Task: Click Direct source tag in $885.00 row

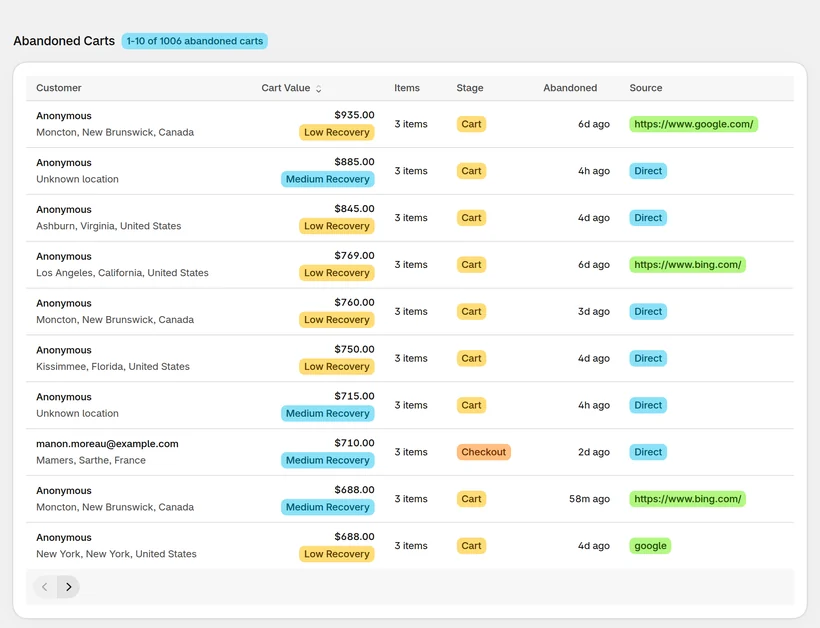Action: click(648, 171)
